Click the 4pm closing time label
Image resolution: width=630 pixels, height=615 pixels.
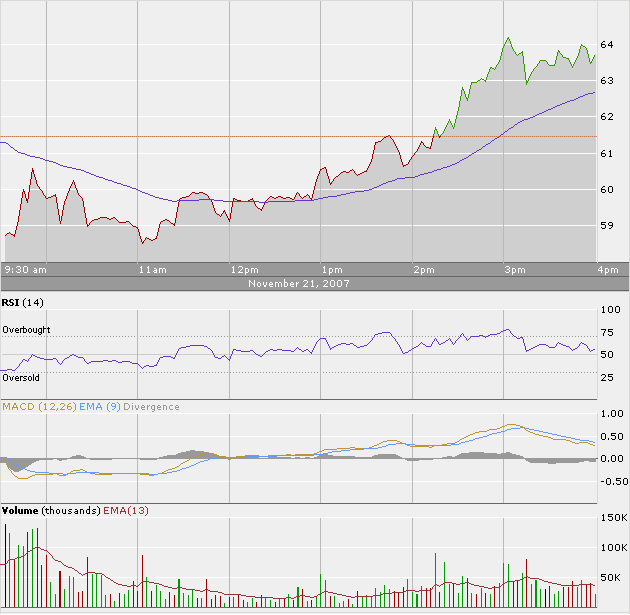[x=608, y=270]
